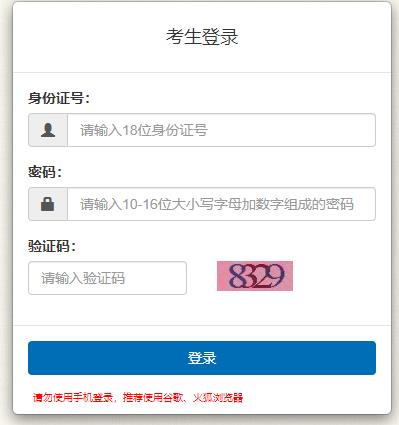Refresh the pink captcha image
This screenshot has height=425, width=399.
tap(255, 276)
